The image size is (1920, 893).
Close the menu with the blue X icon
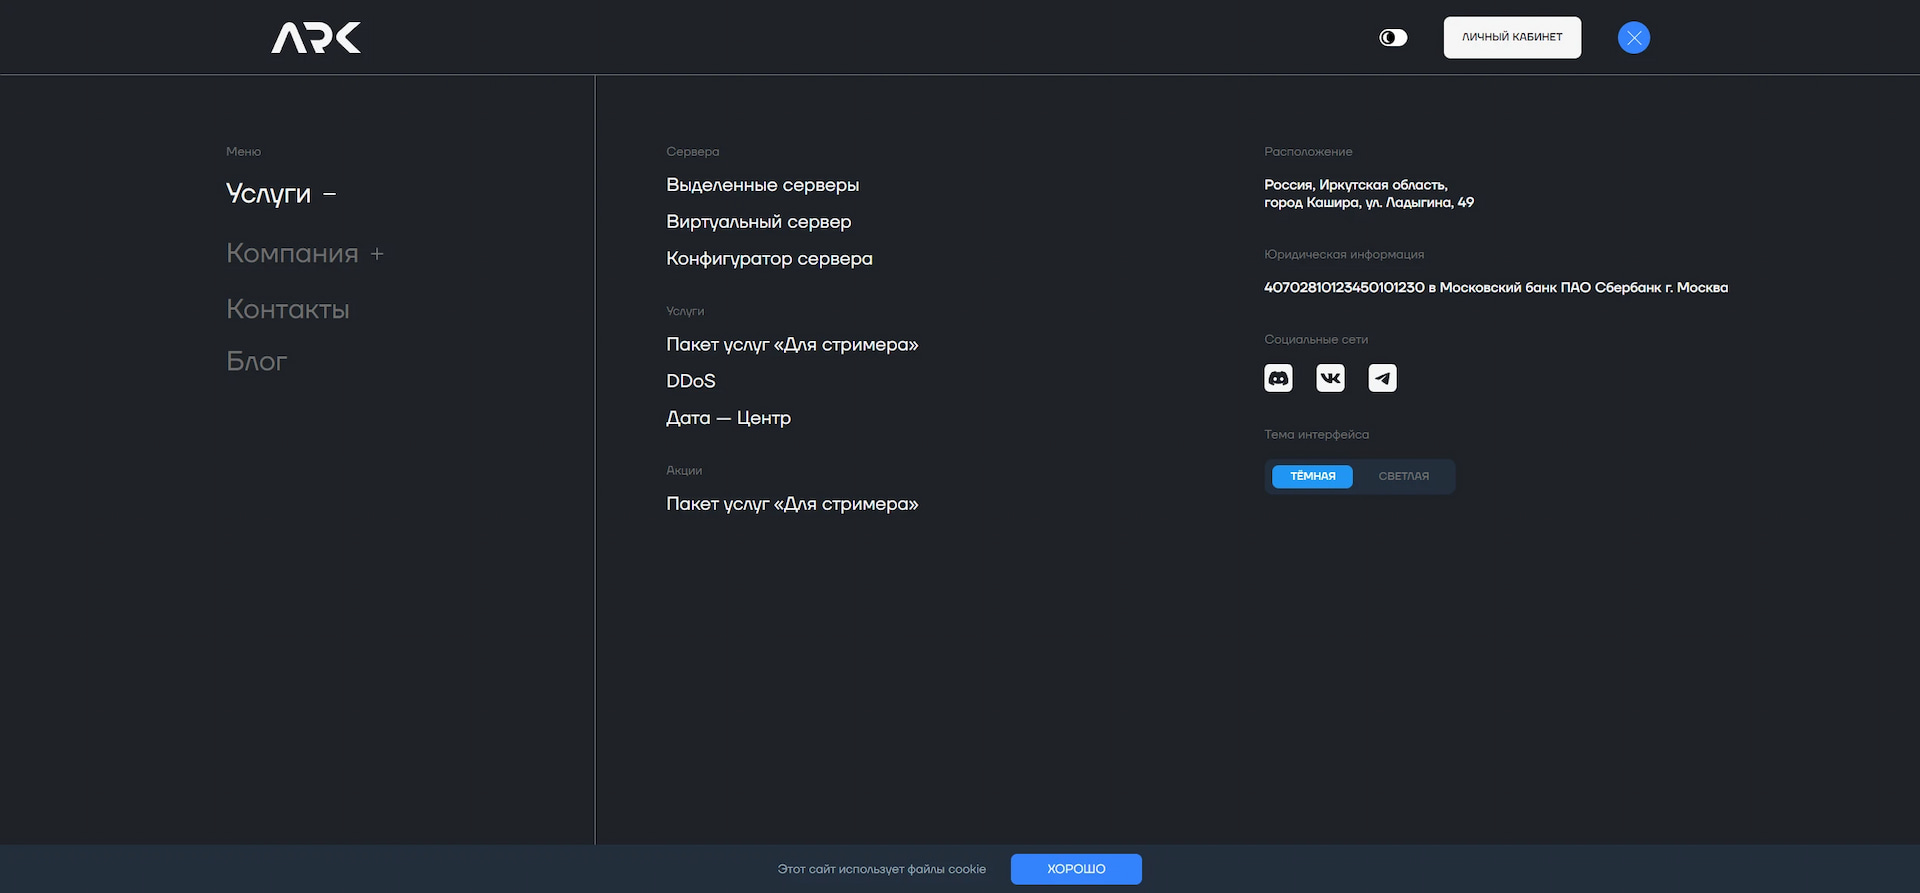(1633, 38)
